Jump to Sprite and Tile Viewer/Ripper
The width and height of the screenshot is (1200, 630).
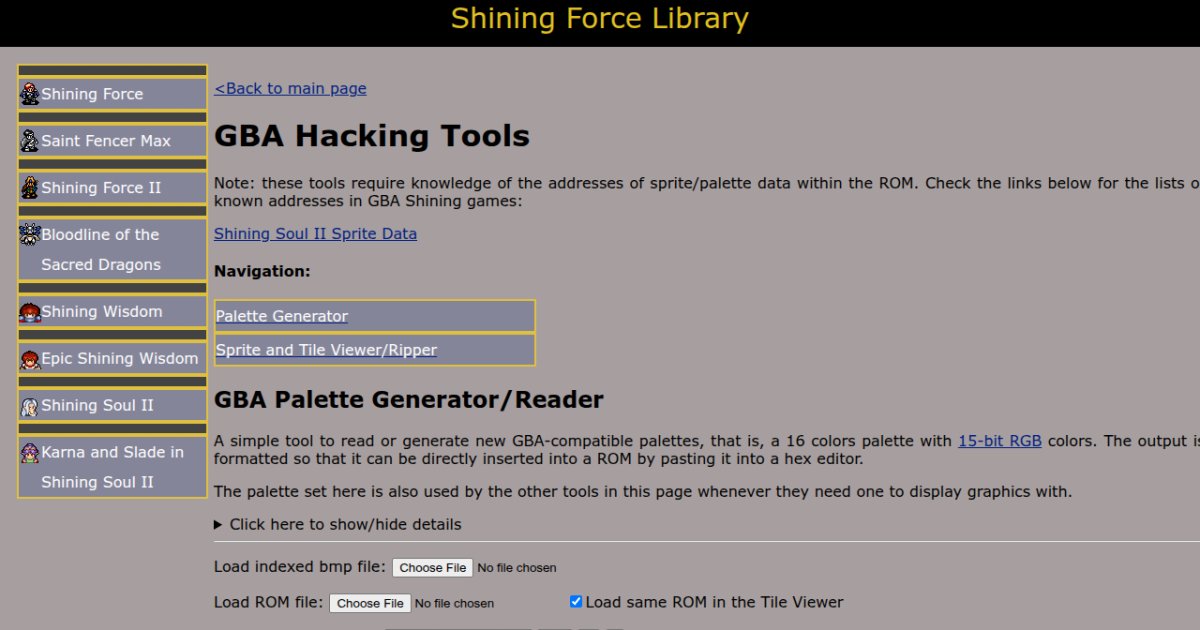tap(326, 350)
